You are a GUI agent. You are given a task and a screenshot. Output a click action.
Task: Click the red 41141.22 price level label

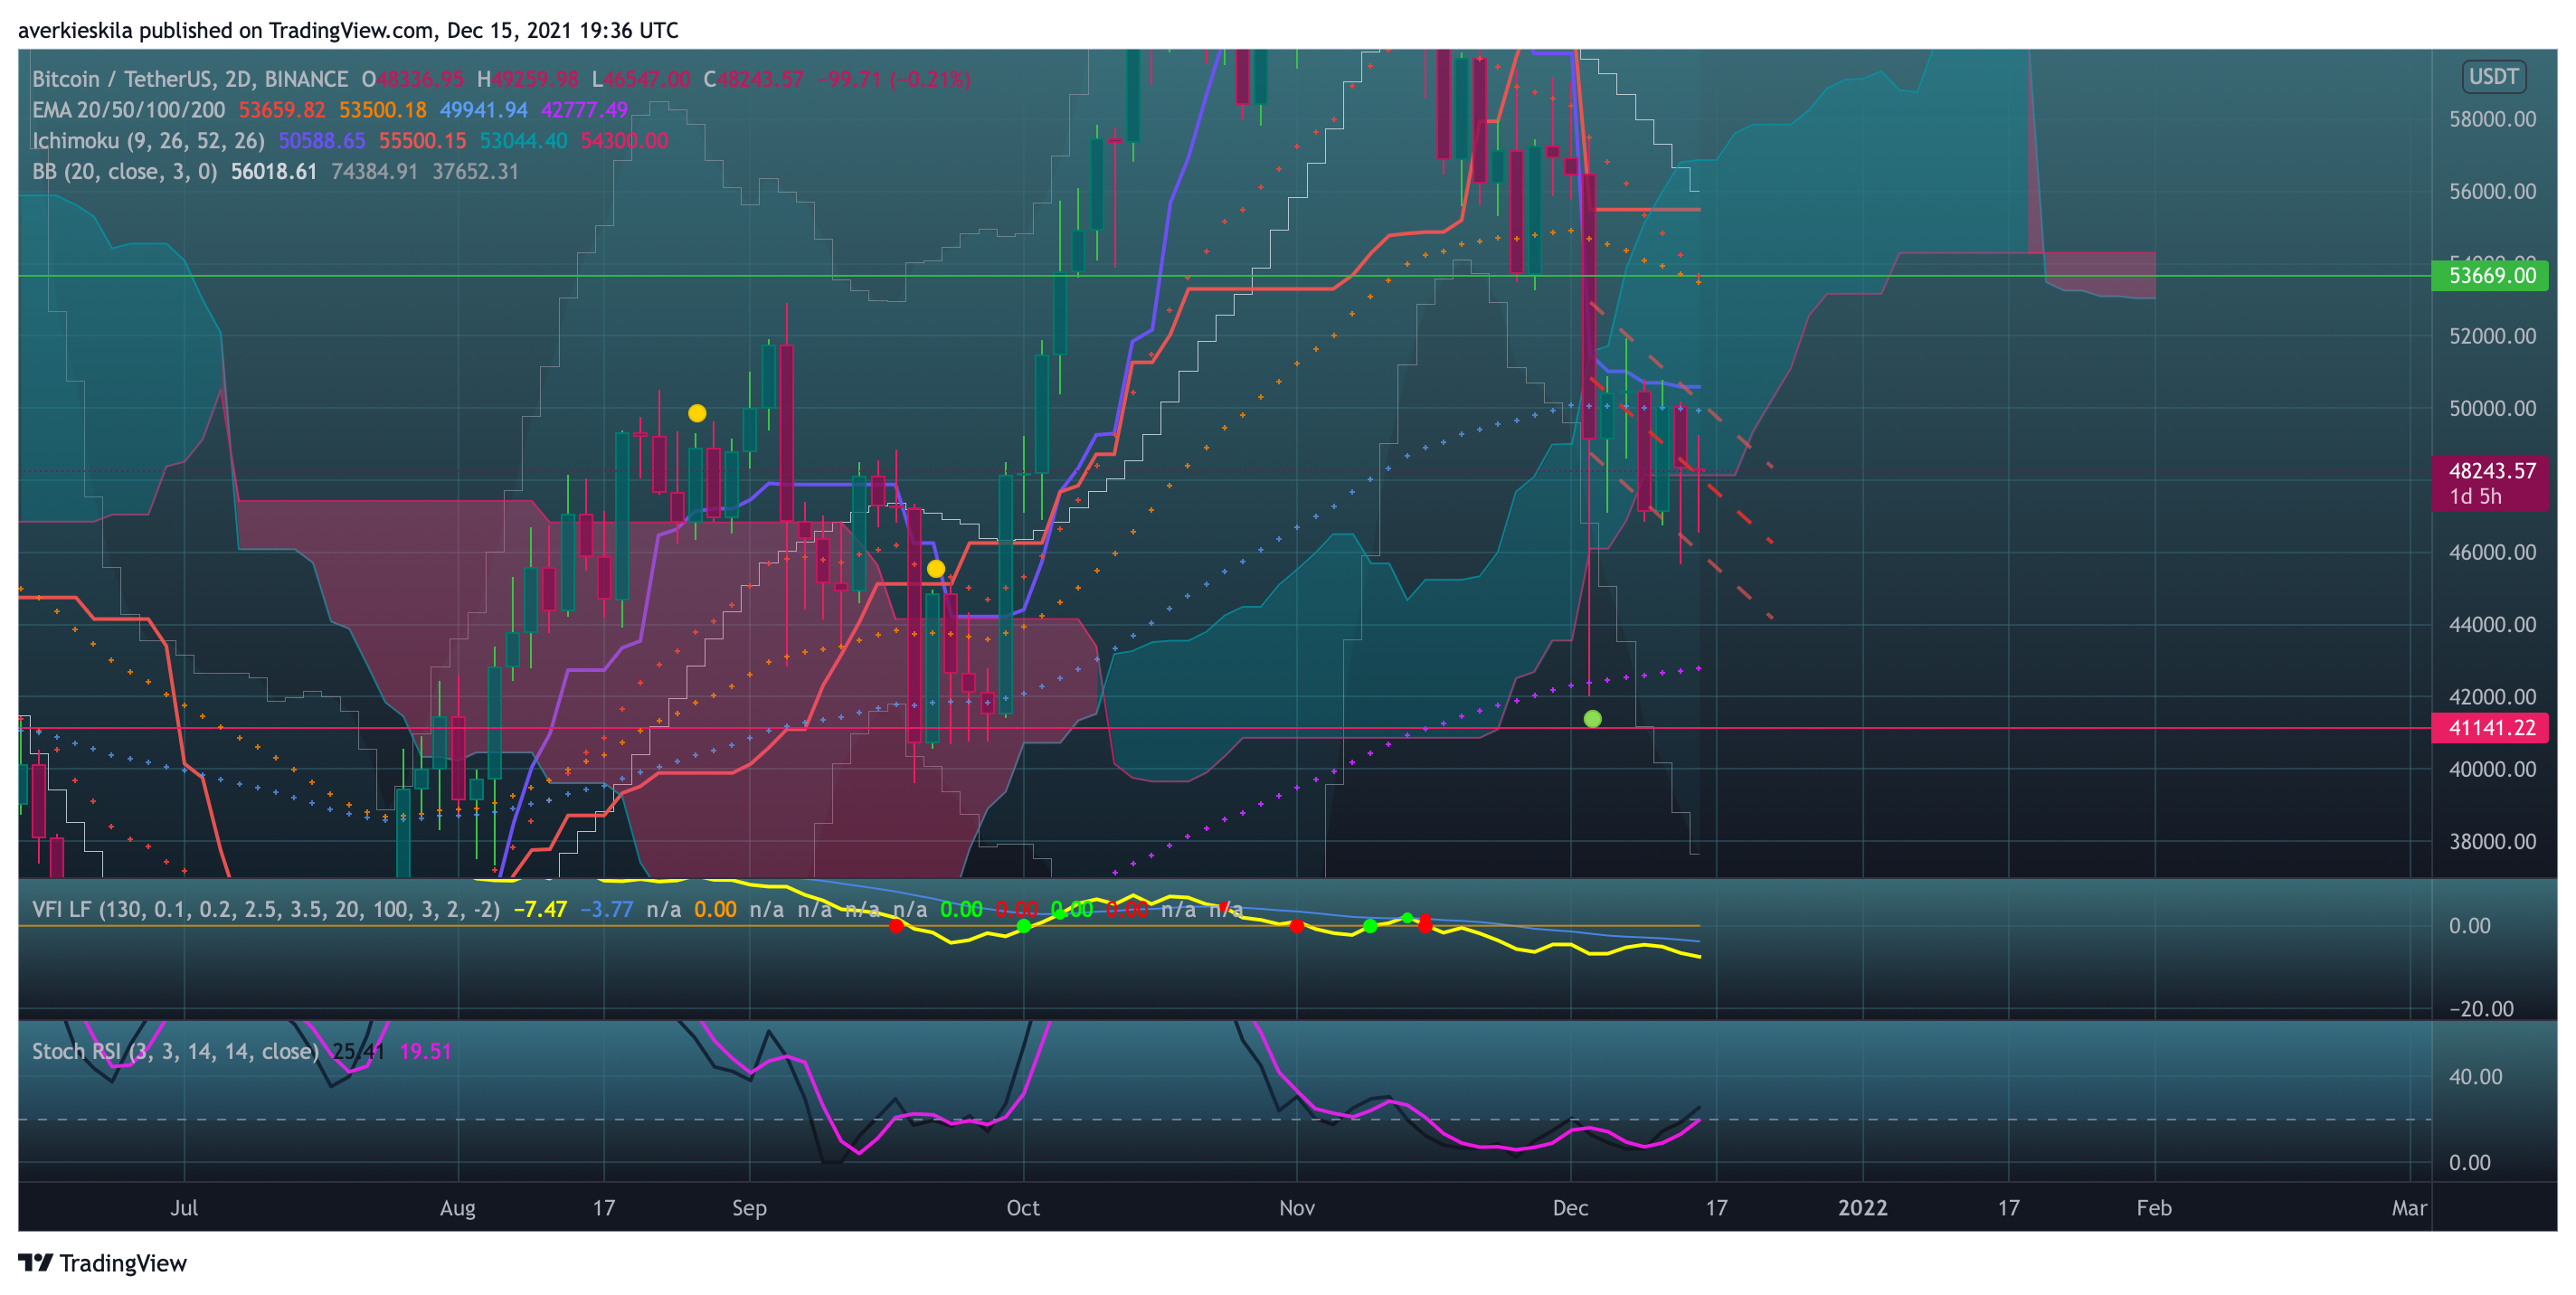[2490, 728]
